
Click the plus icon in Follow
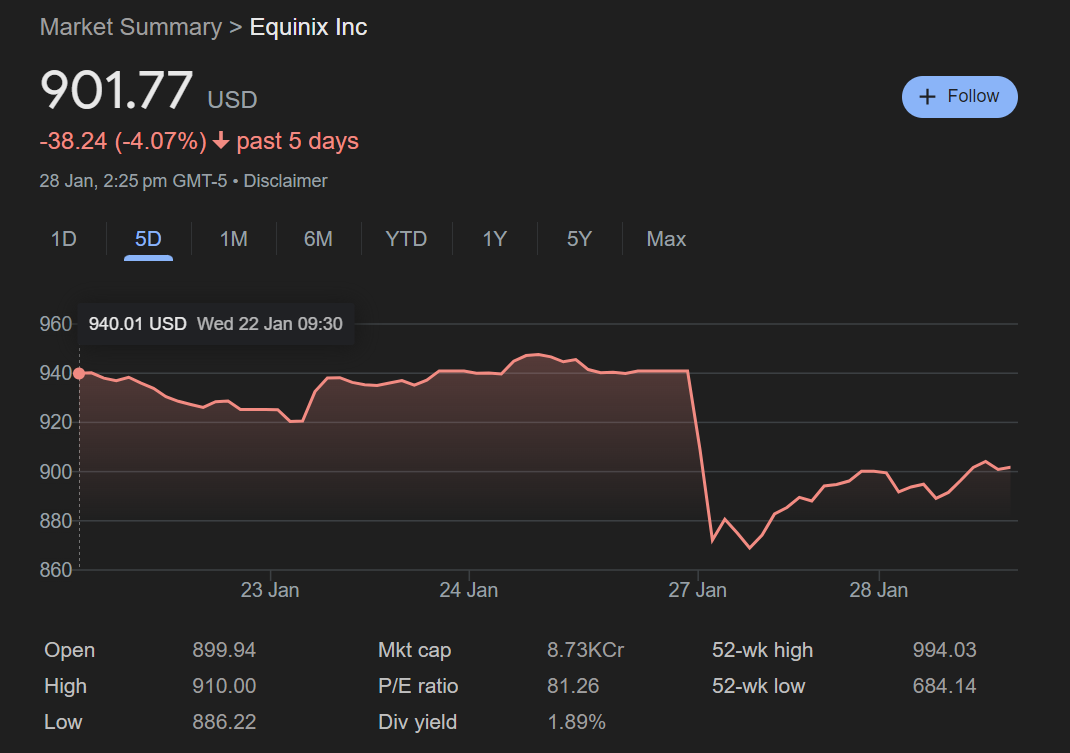pos(927,97)
